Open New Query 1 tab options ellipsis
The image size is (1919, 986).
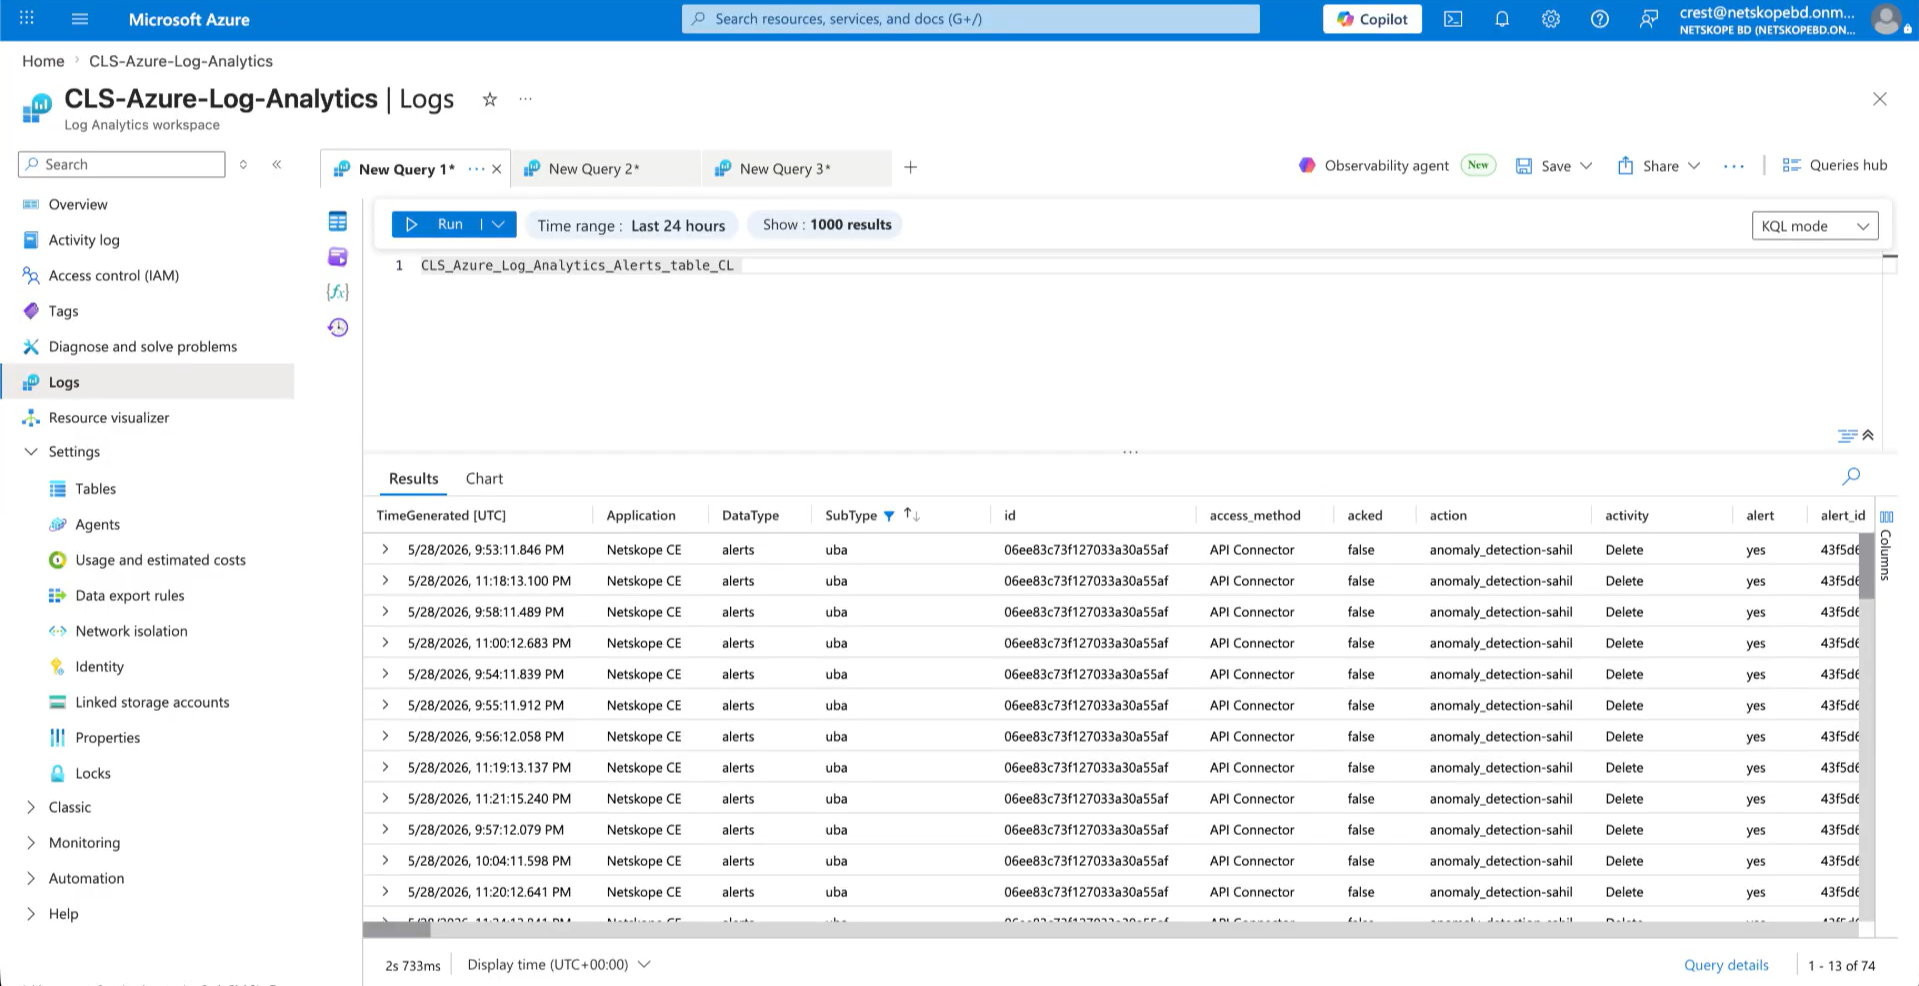pyautogui.click(x=476, y=169)
